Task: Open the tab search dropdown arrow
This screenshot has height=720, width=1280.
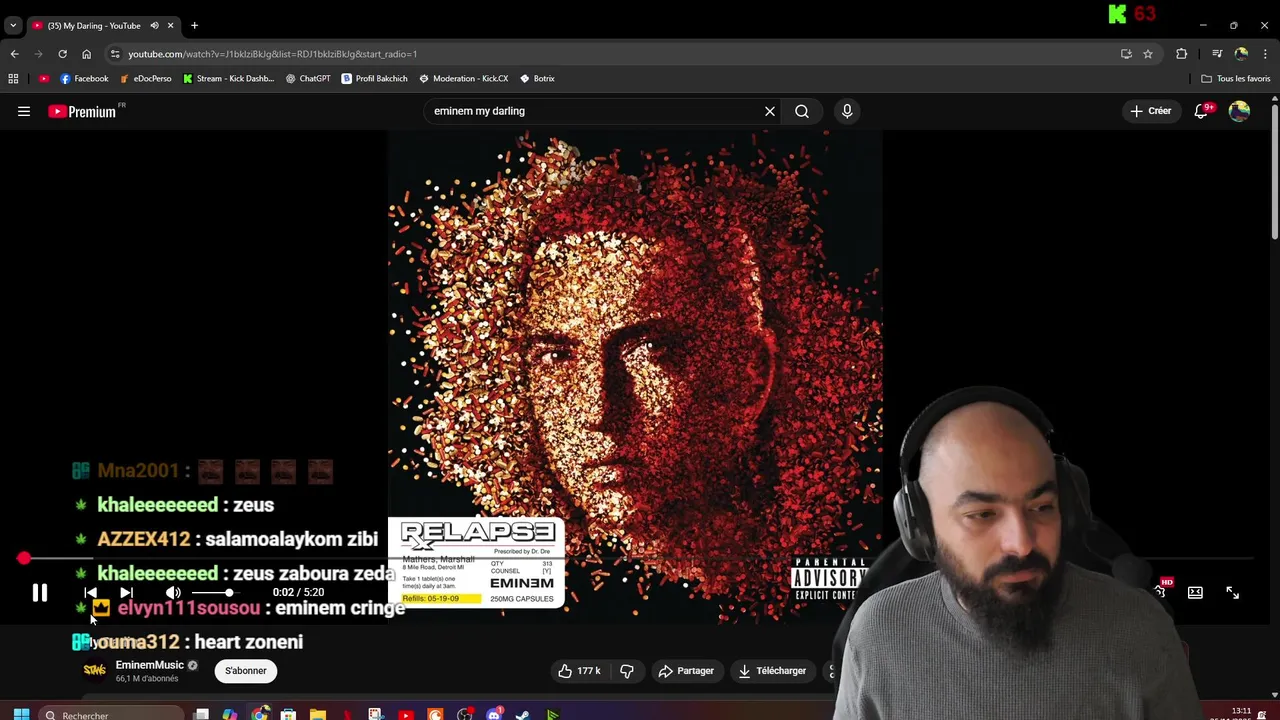Action: [x=13, y=25]
